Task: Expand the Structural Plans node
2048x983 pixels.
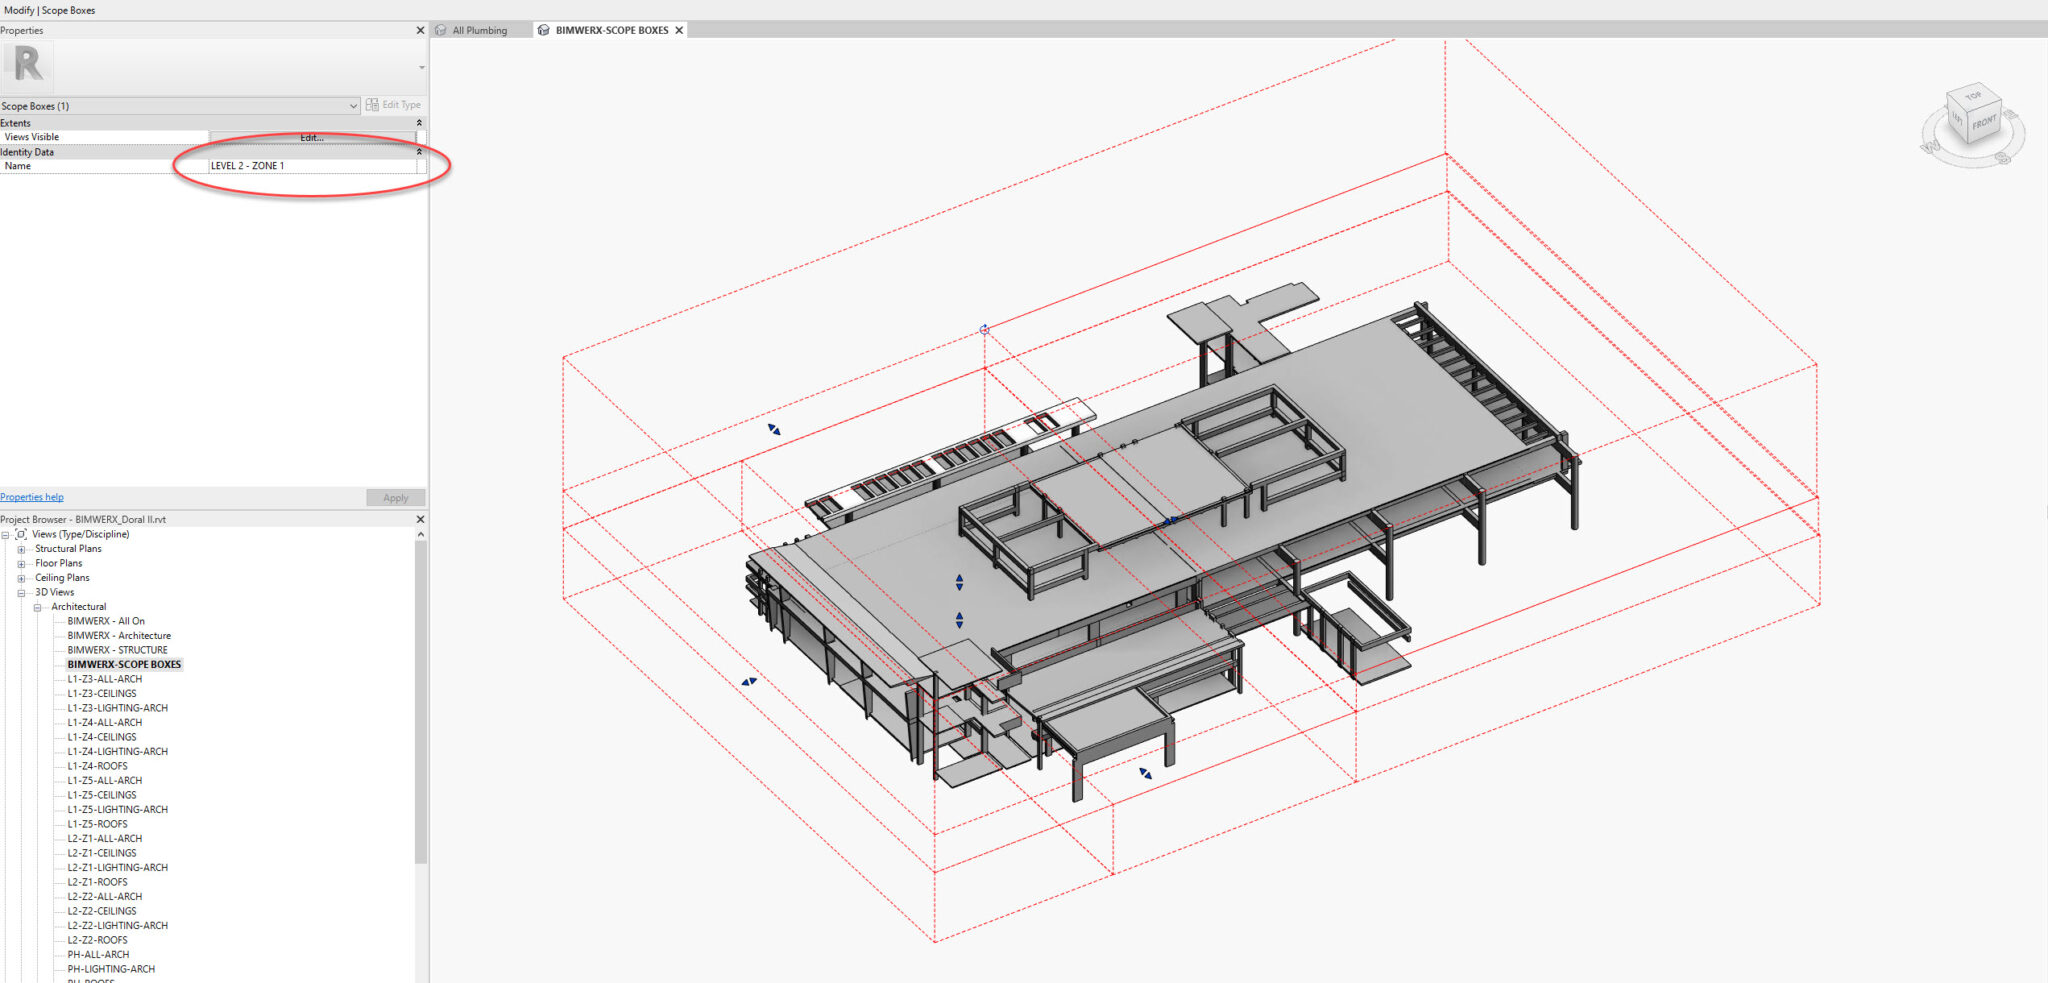Action: (21, 548)
